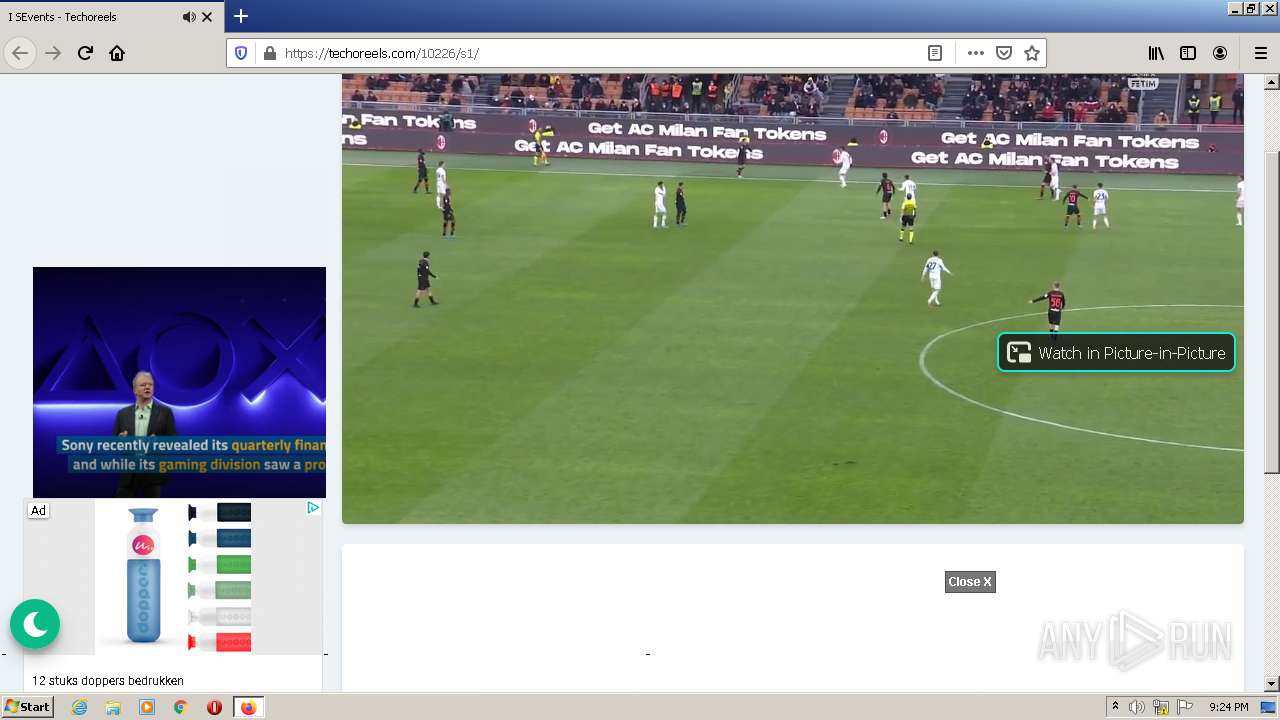Screen dimensions: 1280x720
Task: Open the Firefox hamburger menu
Action: point(1260,53)
